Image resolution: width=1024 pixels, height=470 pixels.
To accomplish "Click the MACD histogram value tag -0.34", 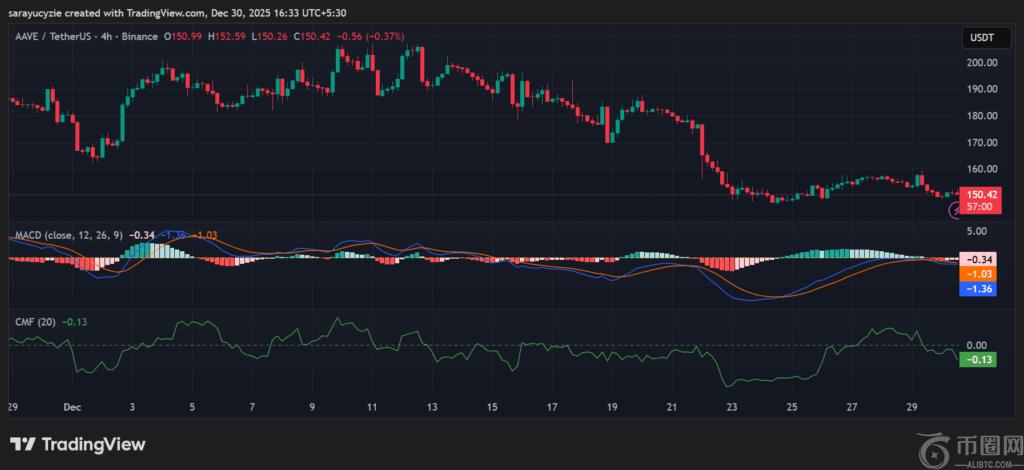I will point(978,259).
